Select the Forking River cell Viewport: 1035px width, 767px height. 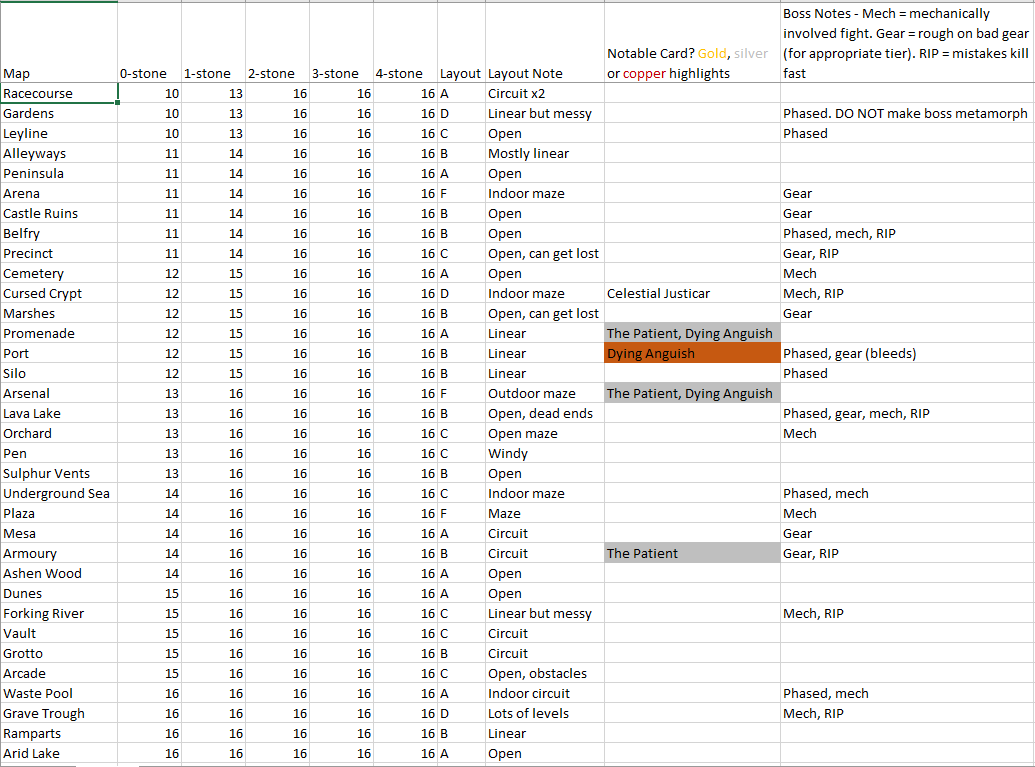59,613
